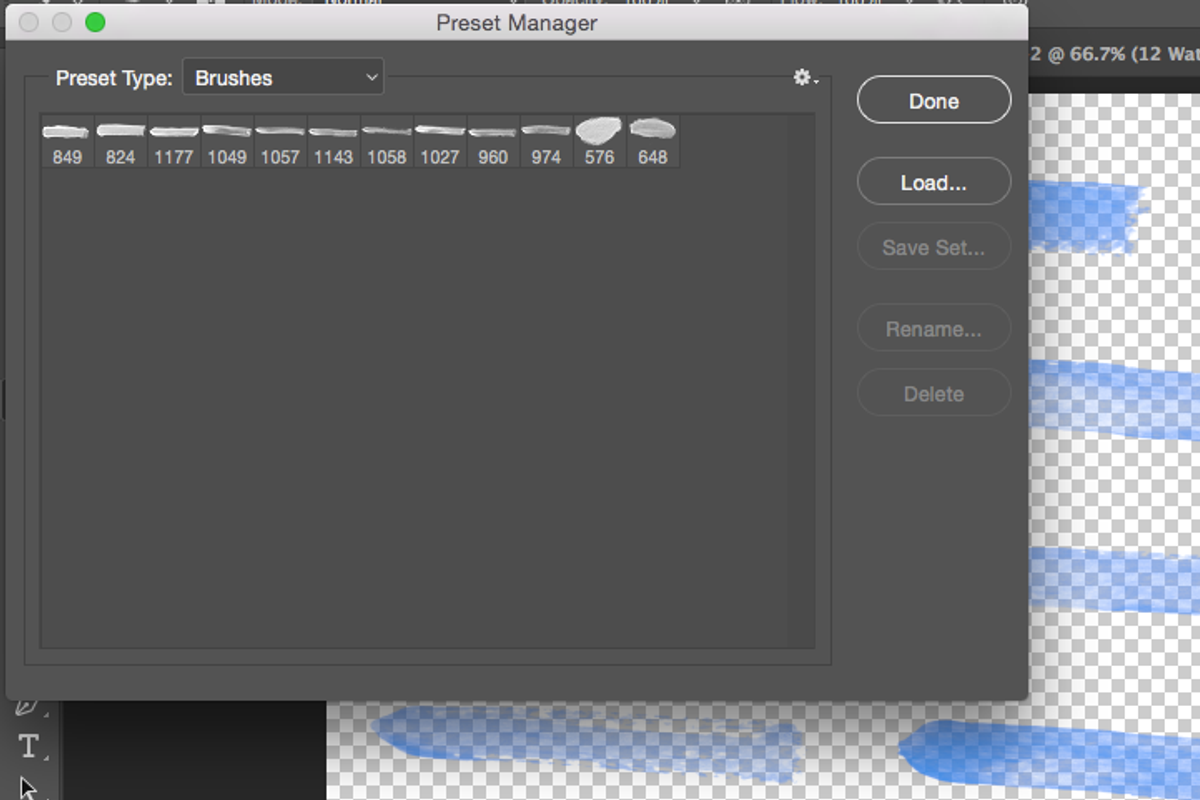The width and height of the screenshot is (1200, 800).
Task: Choose the 1143 brush preset
Action: click(x=333, y=141)
